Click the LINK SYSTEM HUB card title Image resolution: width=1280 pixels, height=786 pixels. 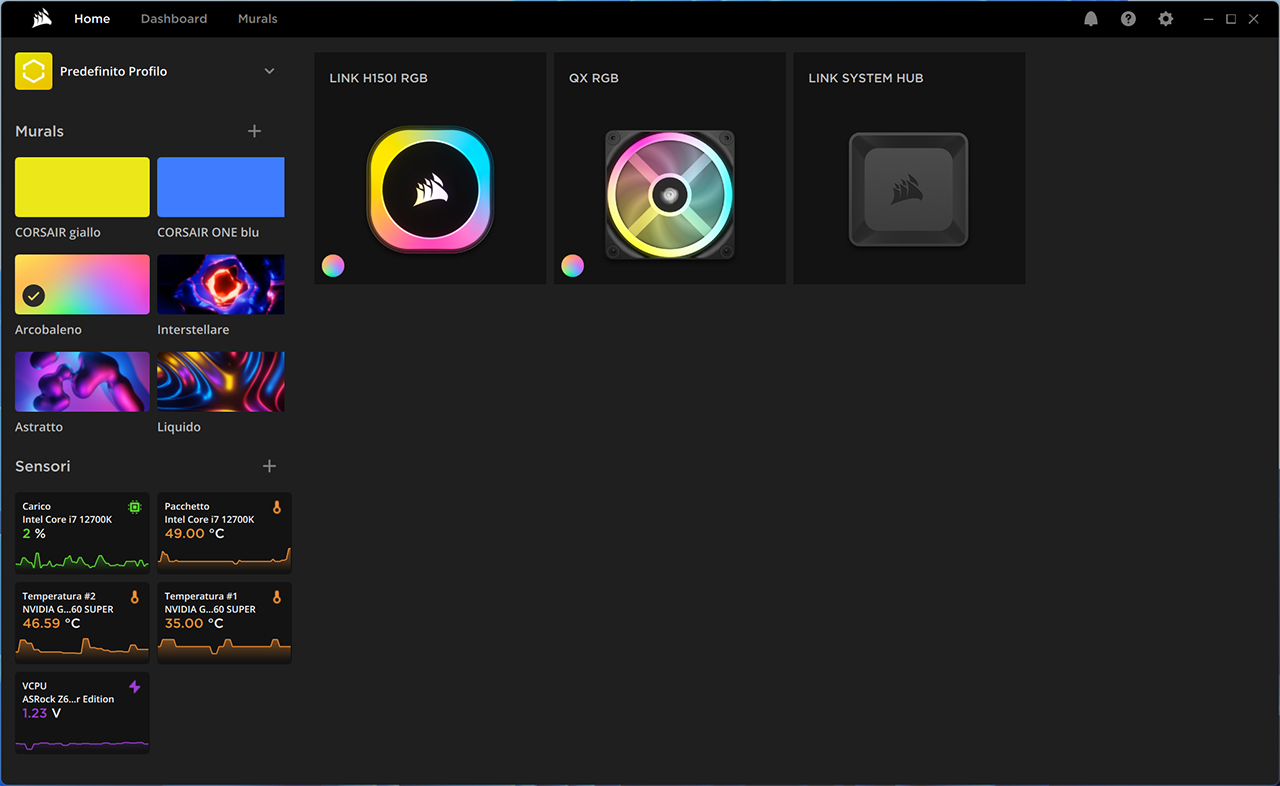(866, 78)
